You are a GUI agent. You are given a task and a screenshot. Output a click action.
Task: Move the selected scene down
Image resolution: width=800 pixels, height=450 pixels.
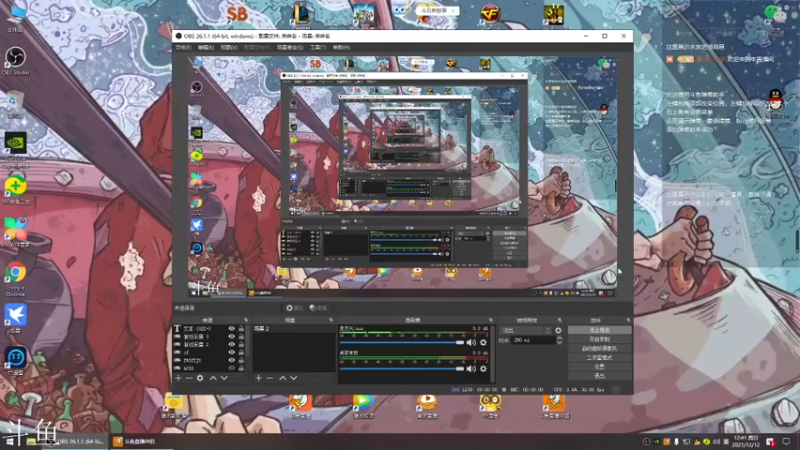[294, 378]
